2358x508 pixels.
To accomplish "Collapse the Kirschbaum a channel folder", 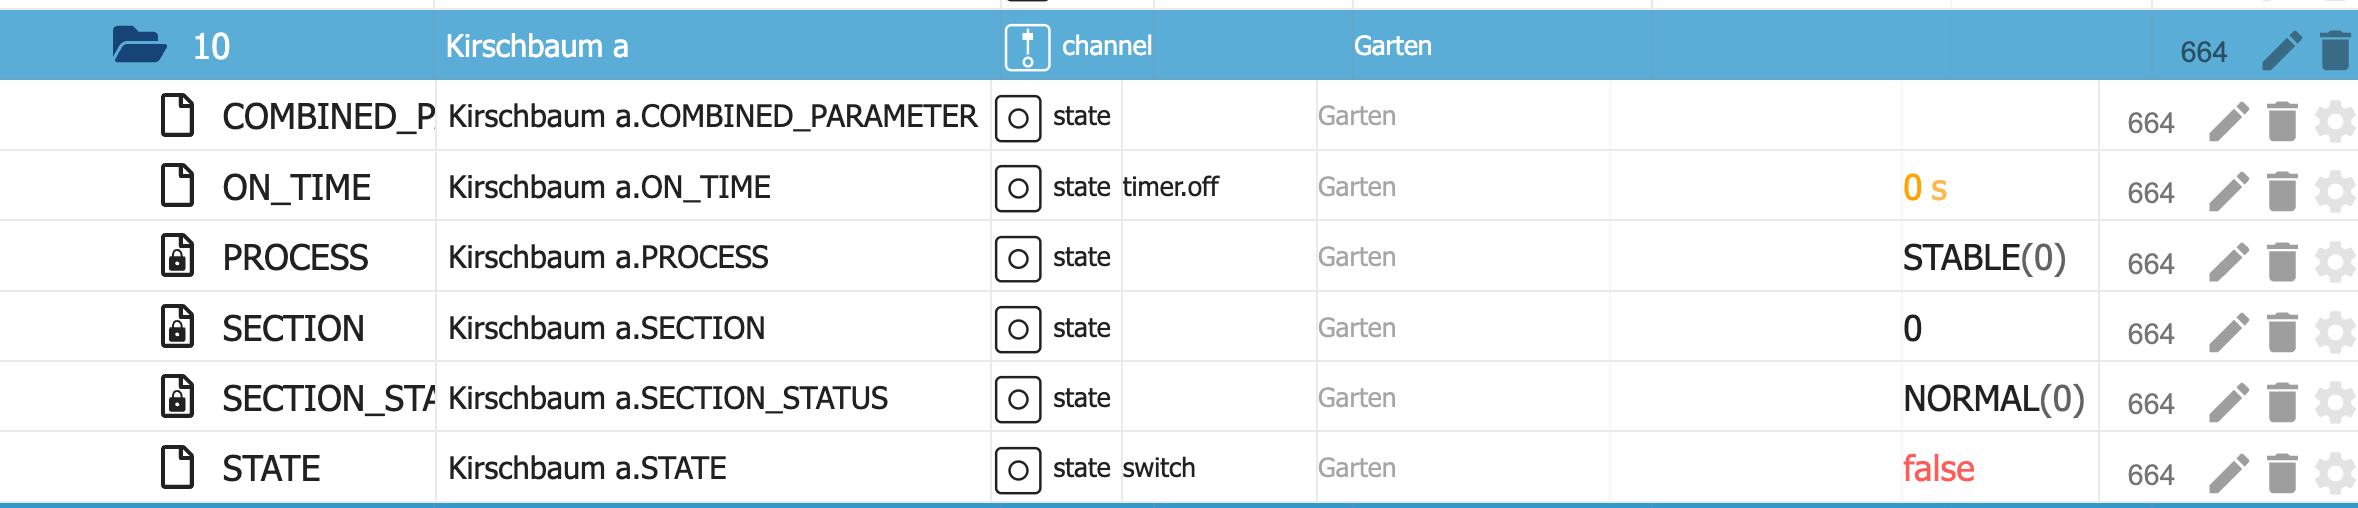I will point(139,46).
